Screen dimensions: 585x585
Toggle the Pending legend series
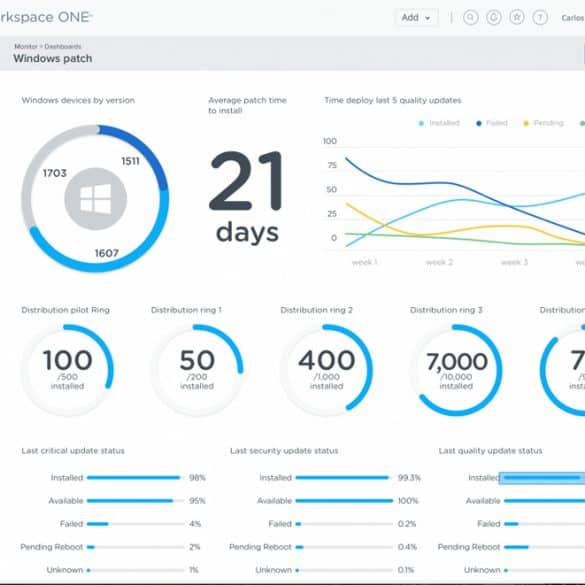click(x=544, y=123)
